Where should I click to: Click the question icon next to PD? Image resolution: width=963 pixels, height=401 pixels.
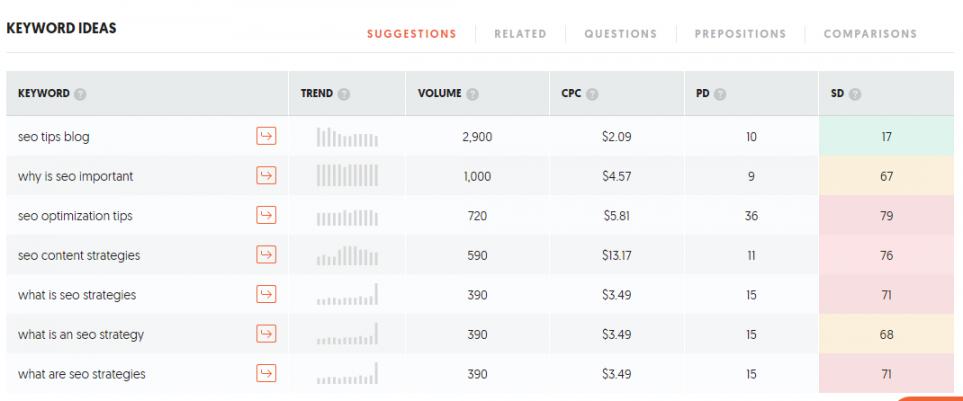tap(719, 93)
